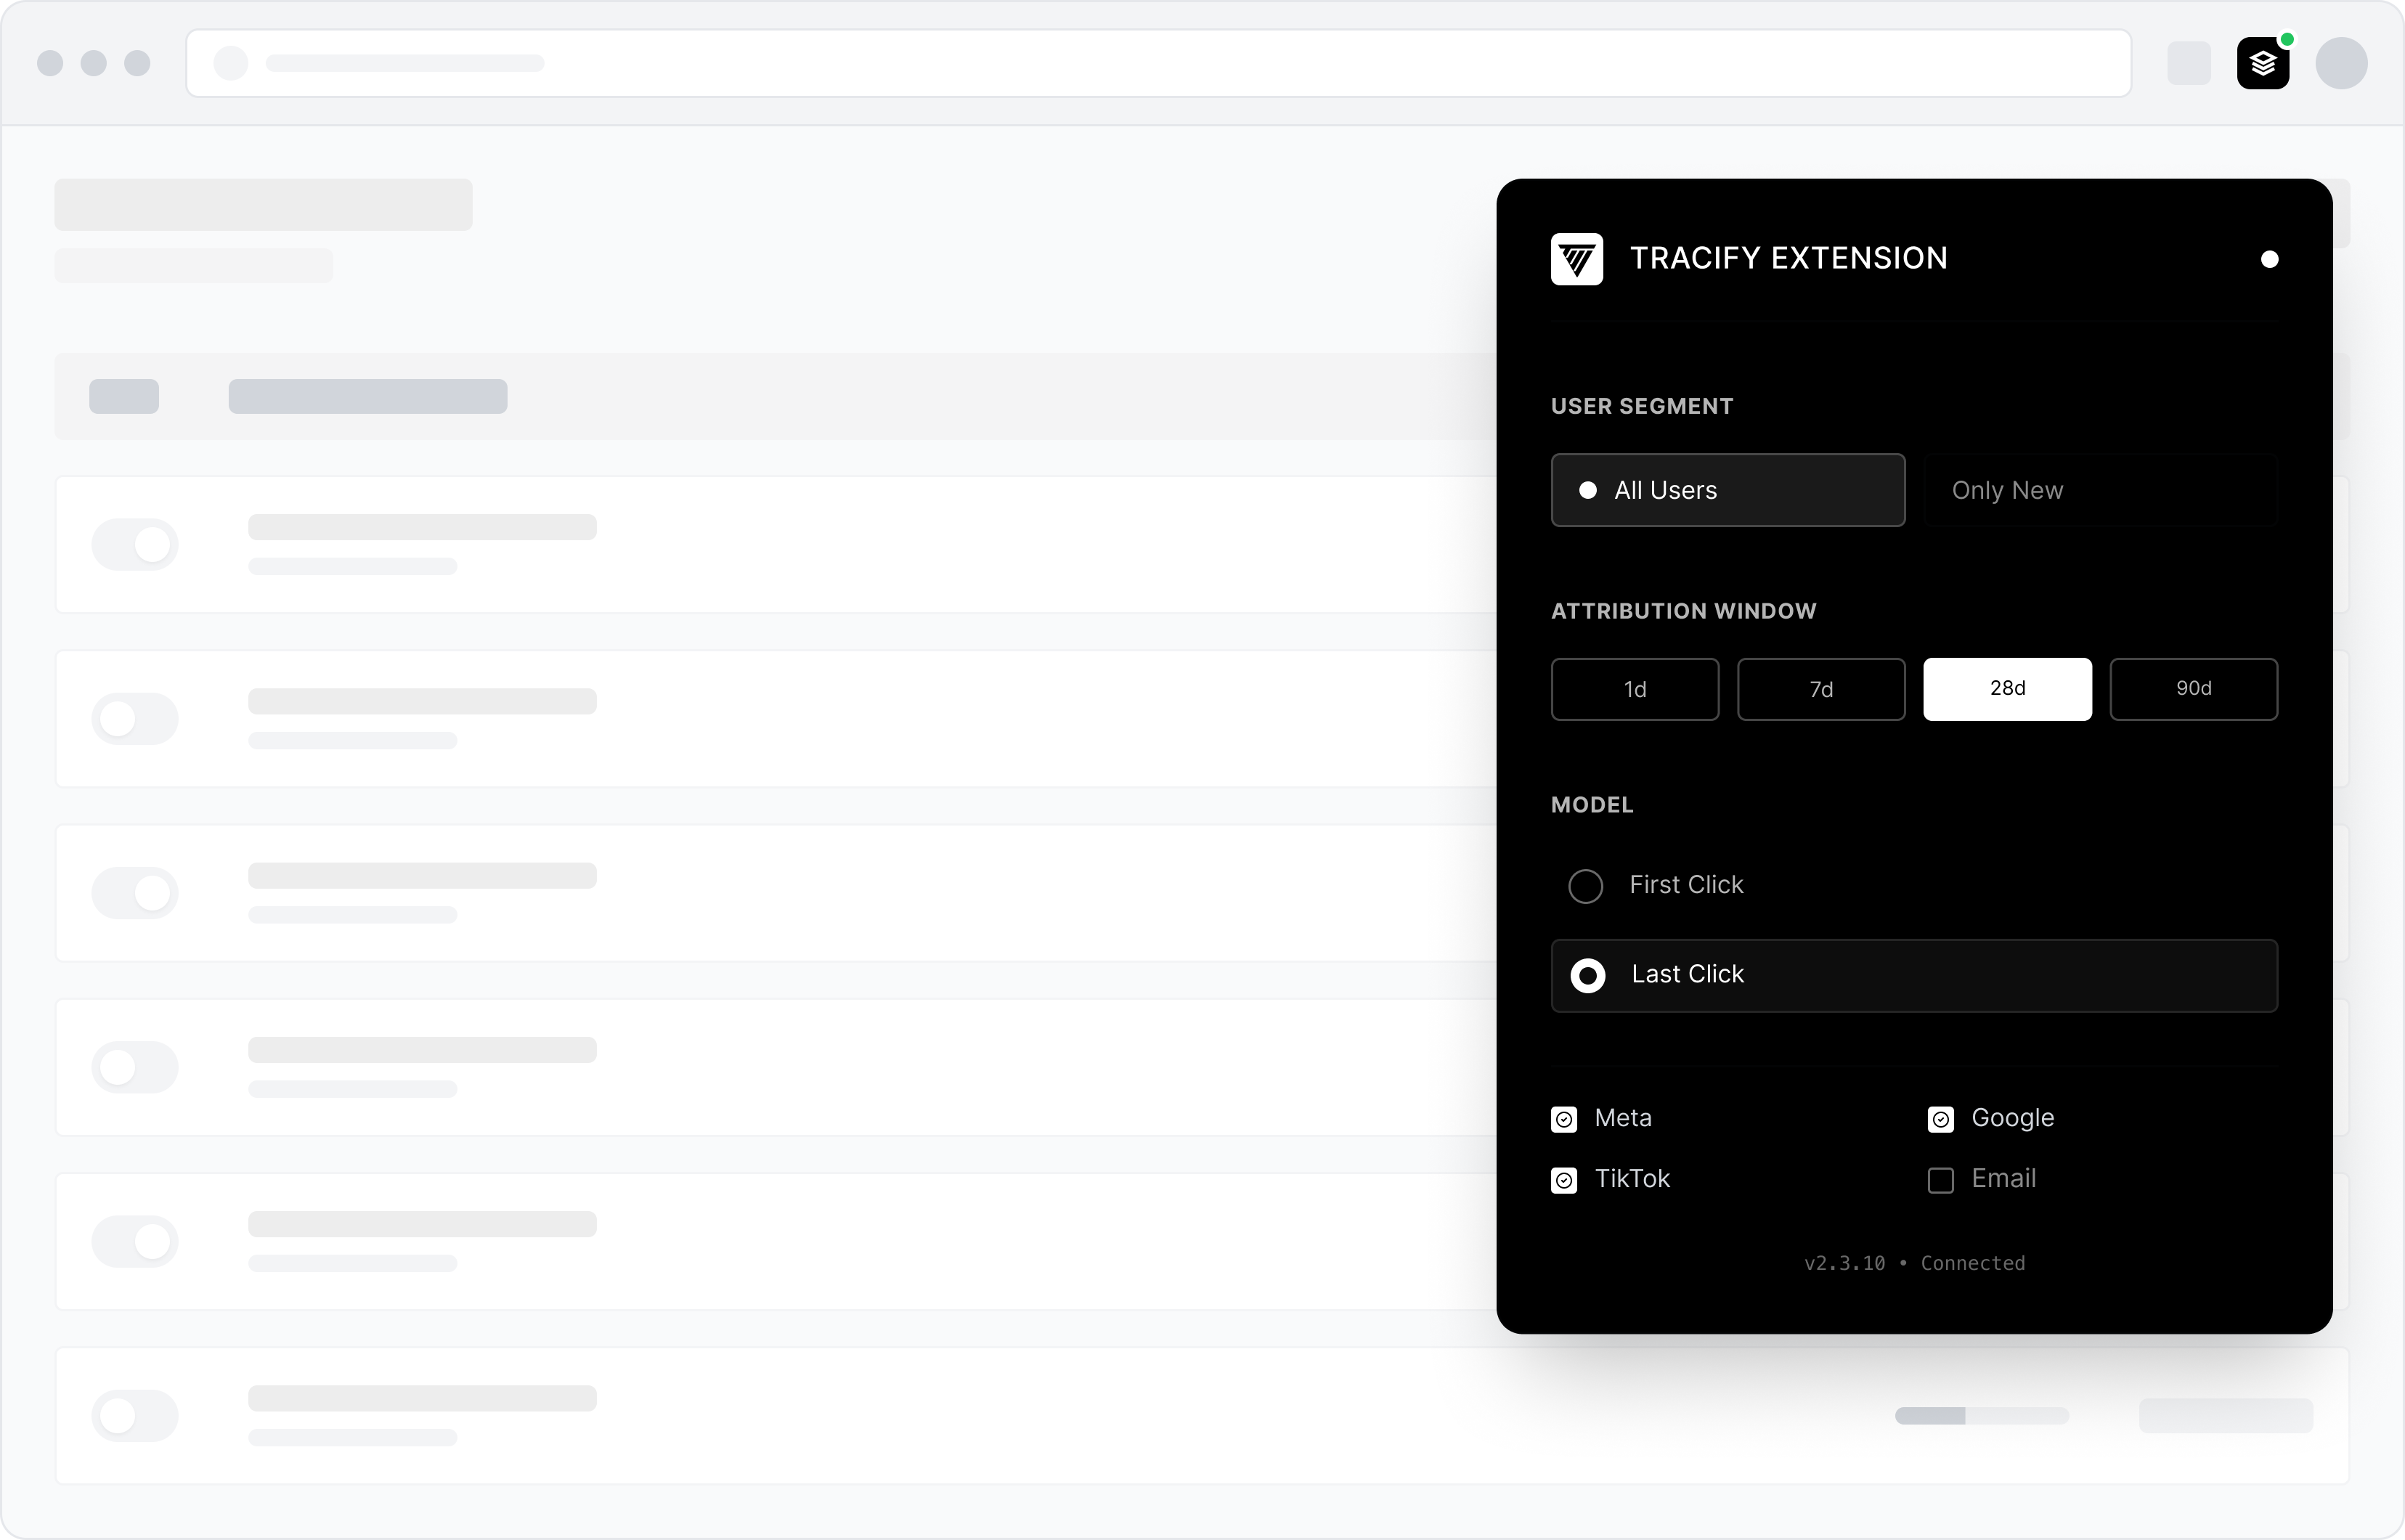The height and width of the screenshot is (1540, 2405).
Task: Select the First Click model
Action: [1586, 886]
